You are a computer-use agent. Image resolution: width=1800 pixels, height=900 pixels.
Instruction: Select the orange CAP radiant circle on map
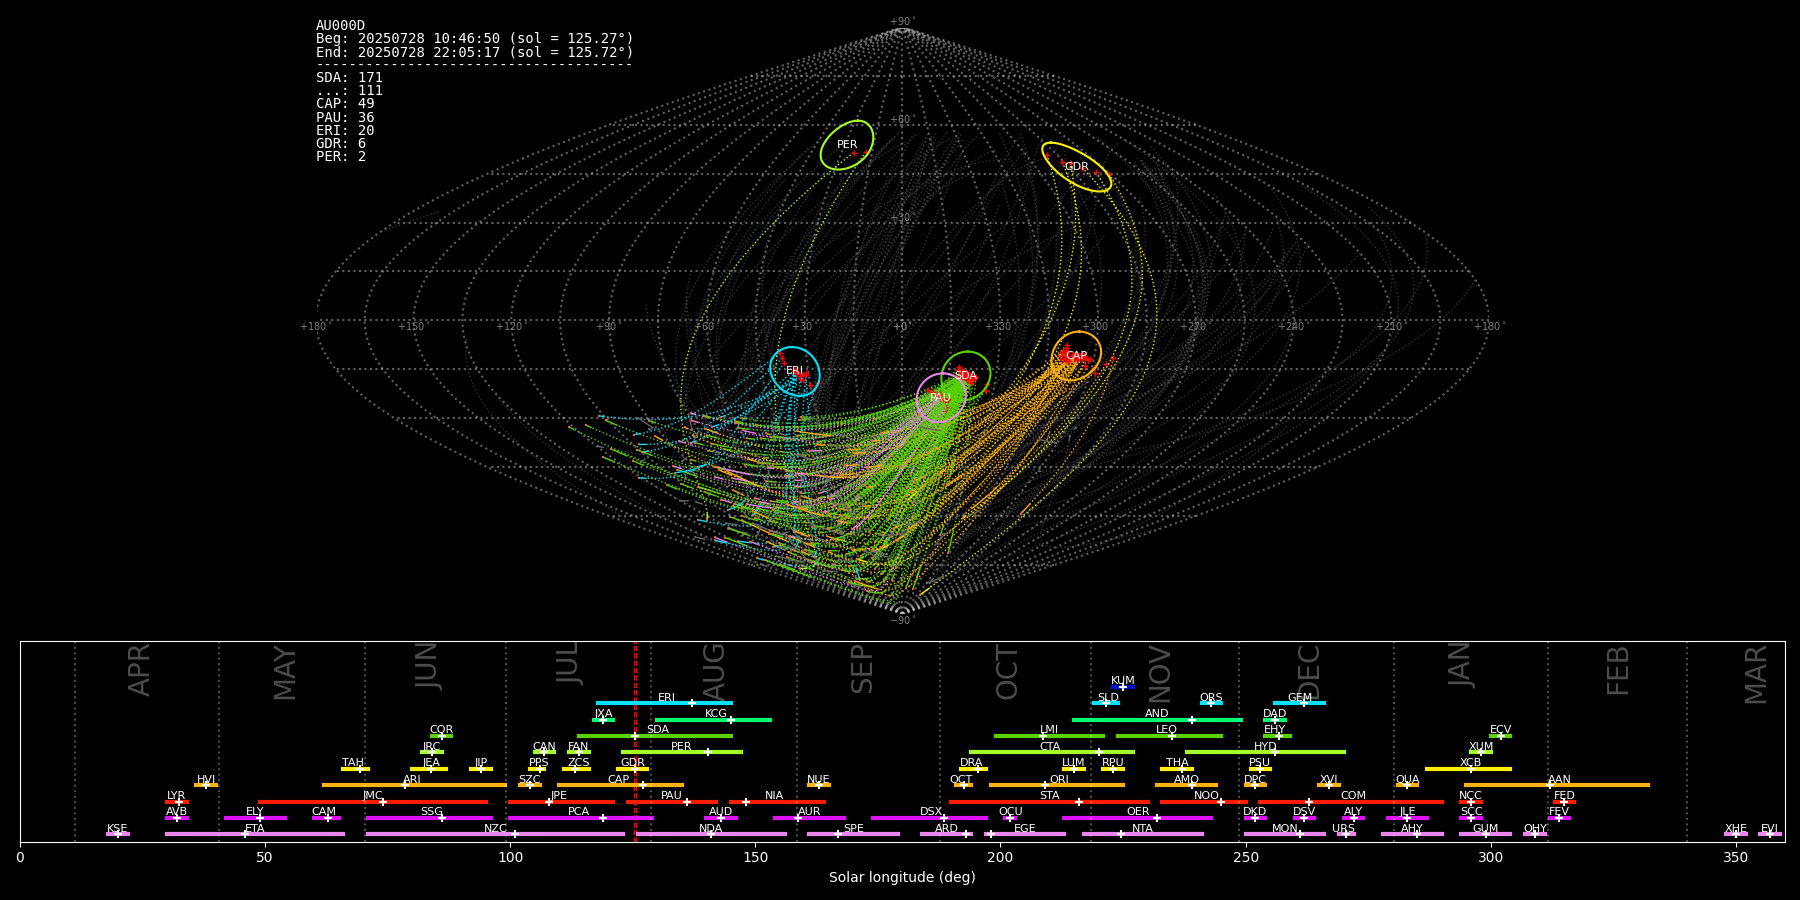tap(1076, 356)
